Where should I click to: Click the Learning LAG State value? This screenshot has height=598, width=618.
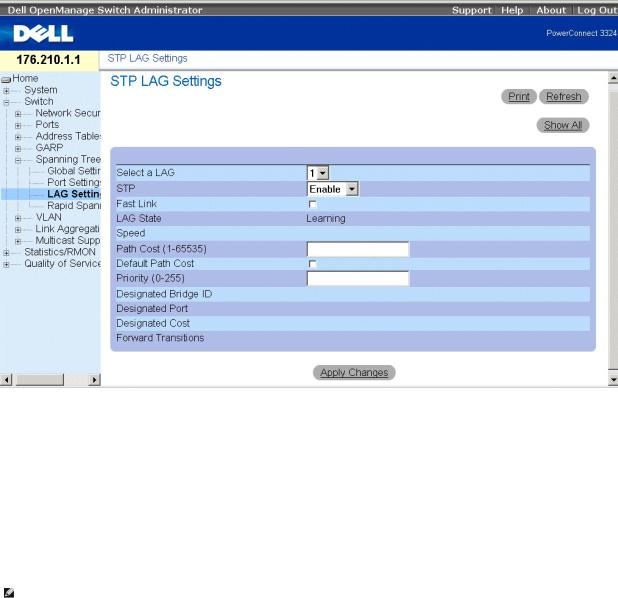coord(326,218)
